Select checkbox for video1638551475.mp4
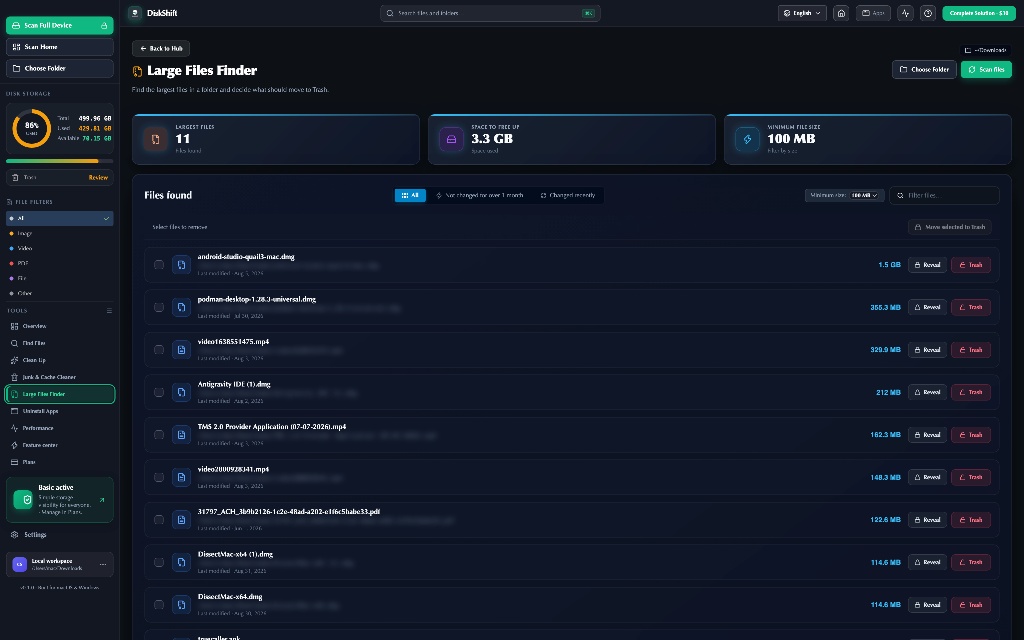Screen dimensions: 1024x640 pyautogui.click(x=159, y=349)
